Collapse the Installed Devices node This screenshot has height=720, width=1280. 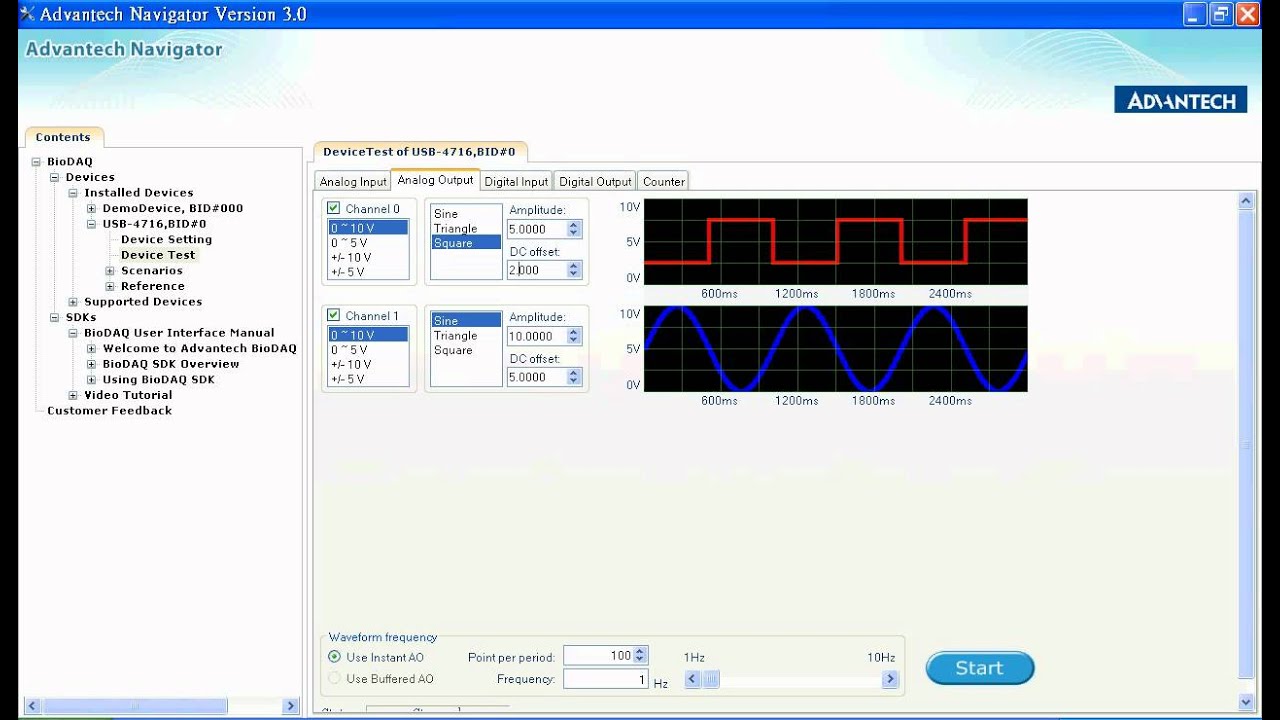point(73,193)
